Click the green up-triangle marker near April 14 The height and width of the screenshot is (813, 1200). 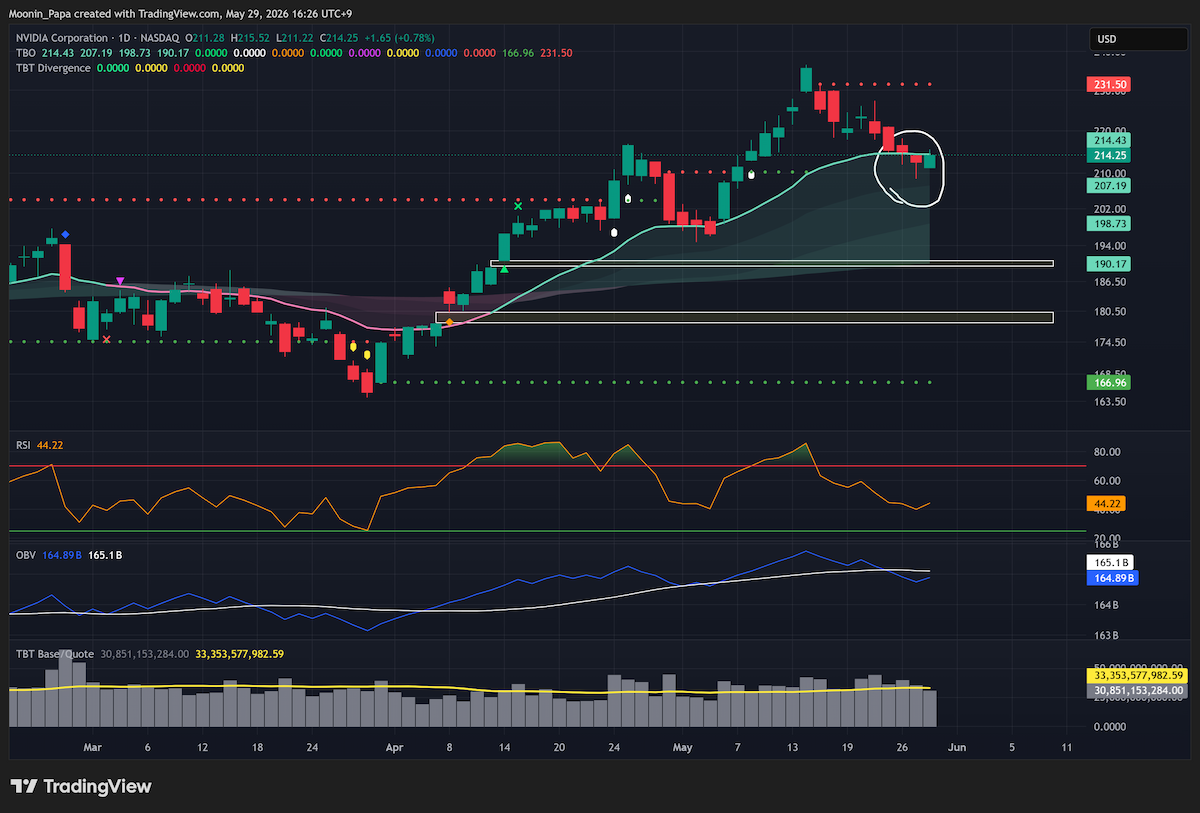click(x=505, y=267)
